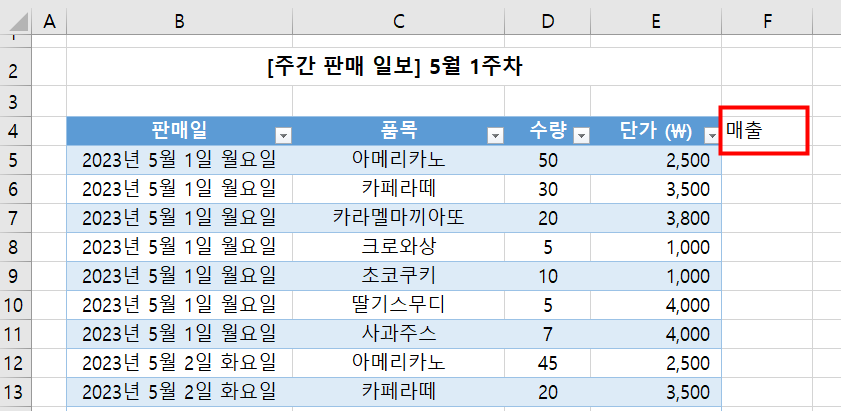Click the 수량 header cell

pyautogui.click(x=548, y=131)
